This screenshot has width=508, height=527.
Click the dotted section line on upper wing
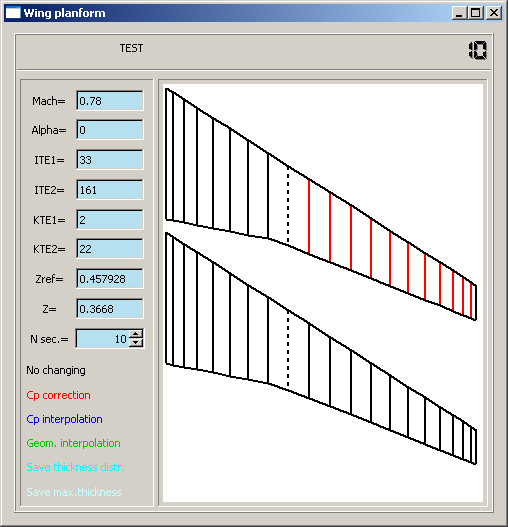pos(288,205)
